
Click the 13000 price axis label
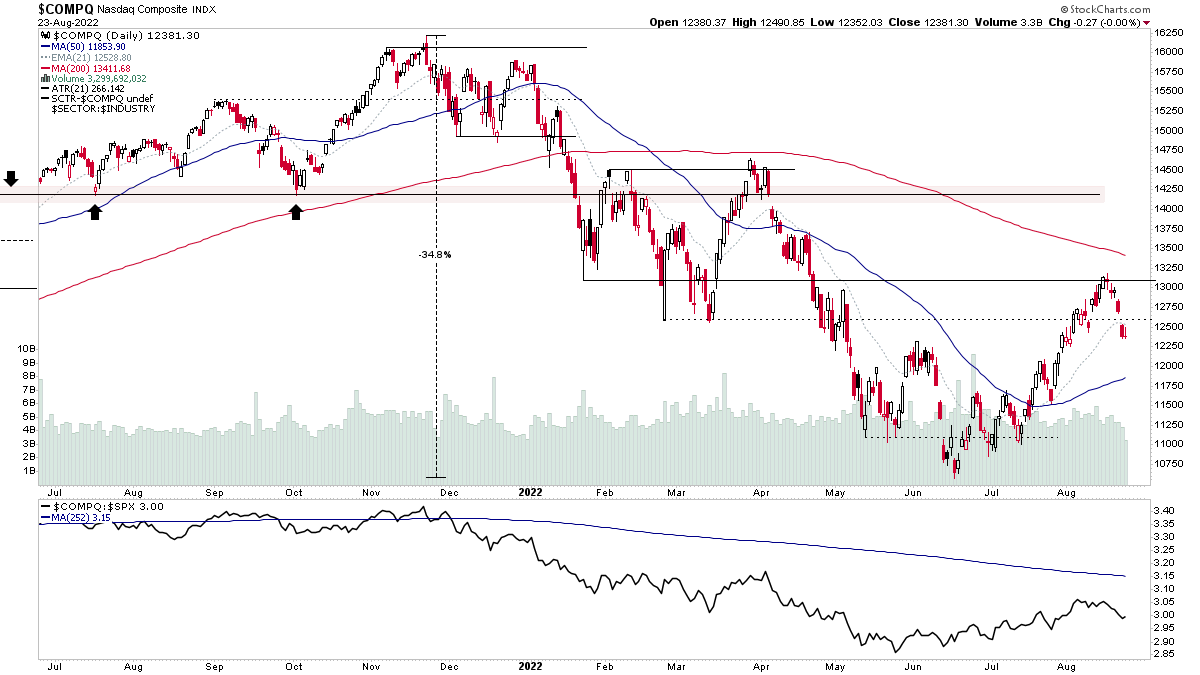point(1171,287)
